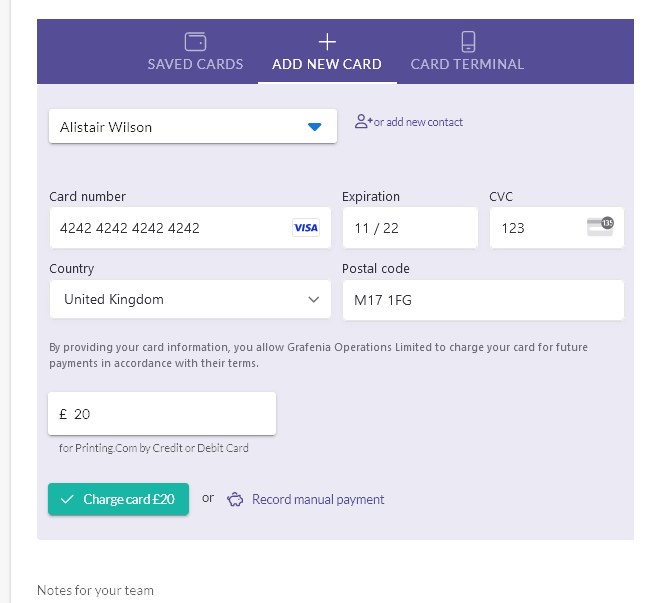The height and width of the screenshot is (603, 645).
Task: Click the checkmark icon on Charge card
Action: tap(67, 499)
